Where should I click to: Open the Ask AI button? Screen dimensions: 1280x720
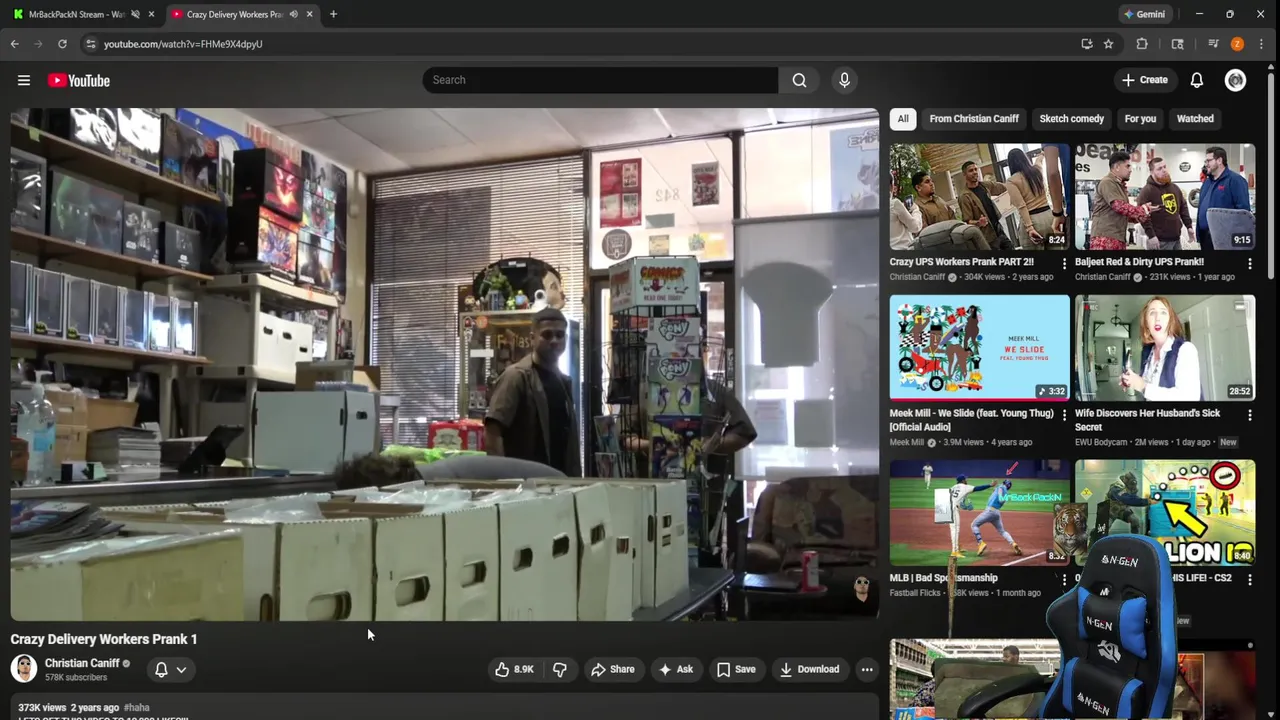coord(676,669)
